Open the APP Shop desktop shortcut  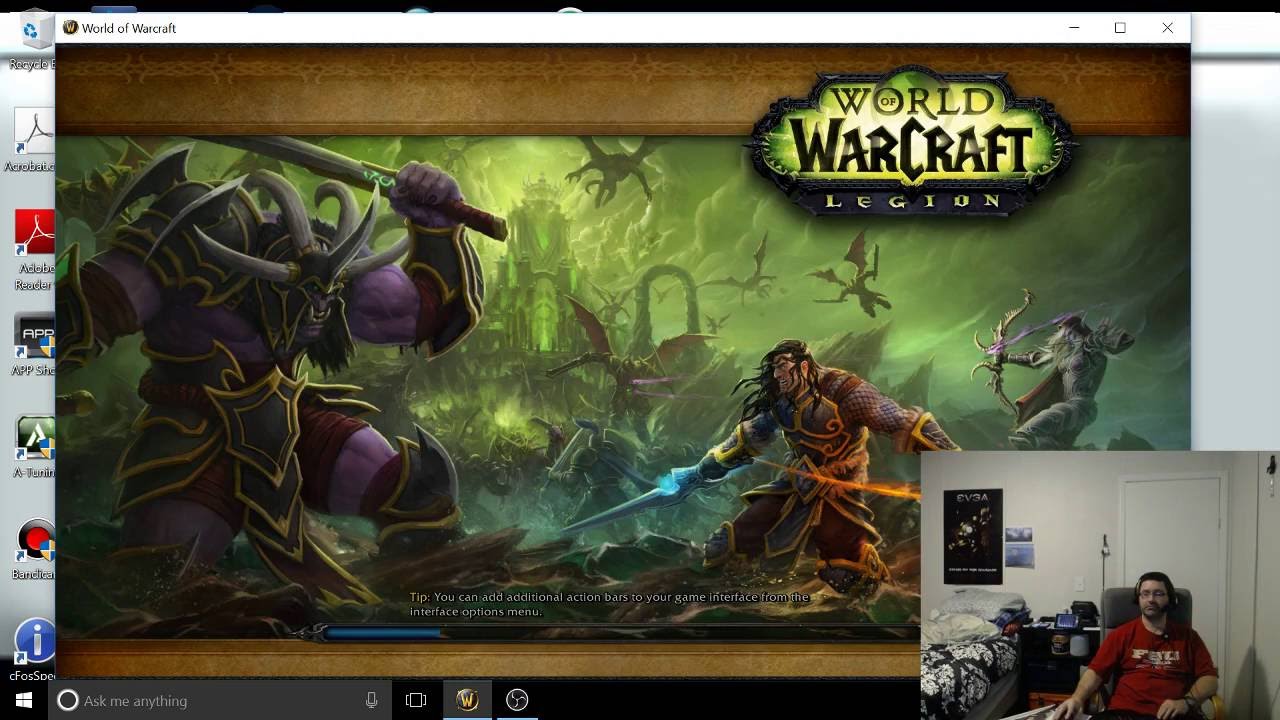[34, 346]
